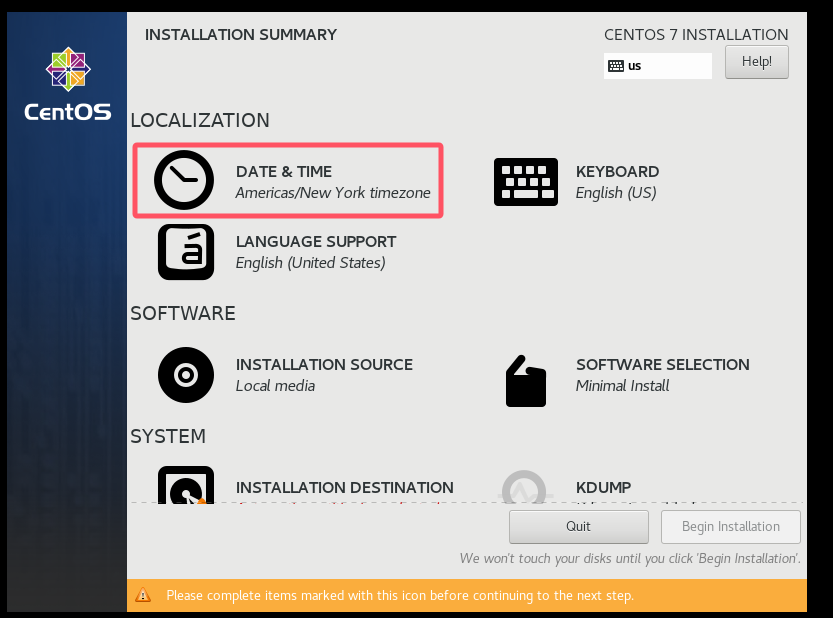Select SOFTWARE SELECTION label
Viewport: 833px width, 618px height.
(662, 365)
